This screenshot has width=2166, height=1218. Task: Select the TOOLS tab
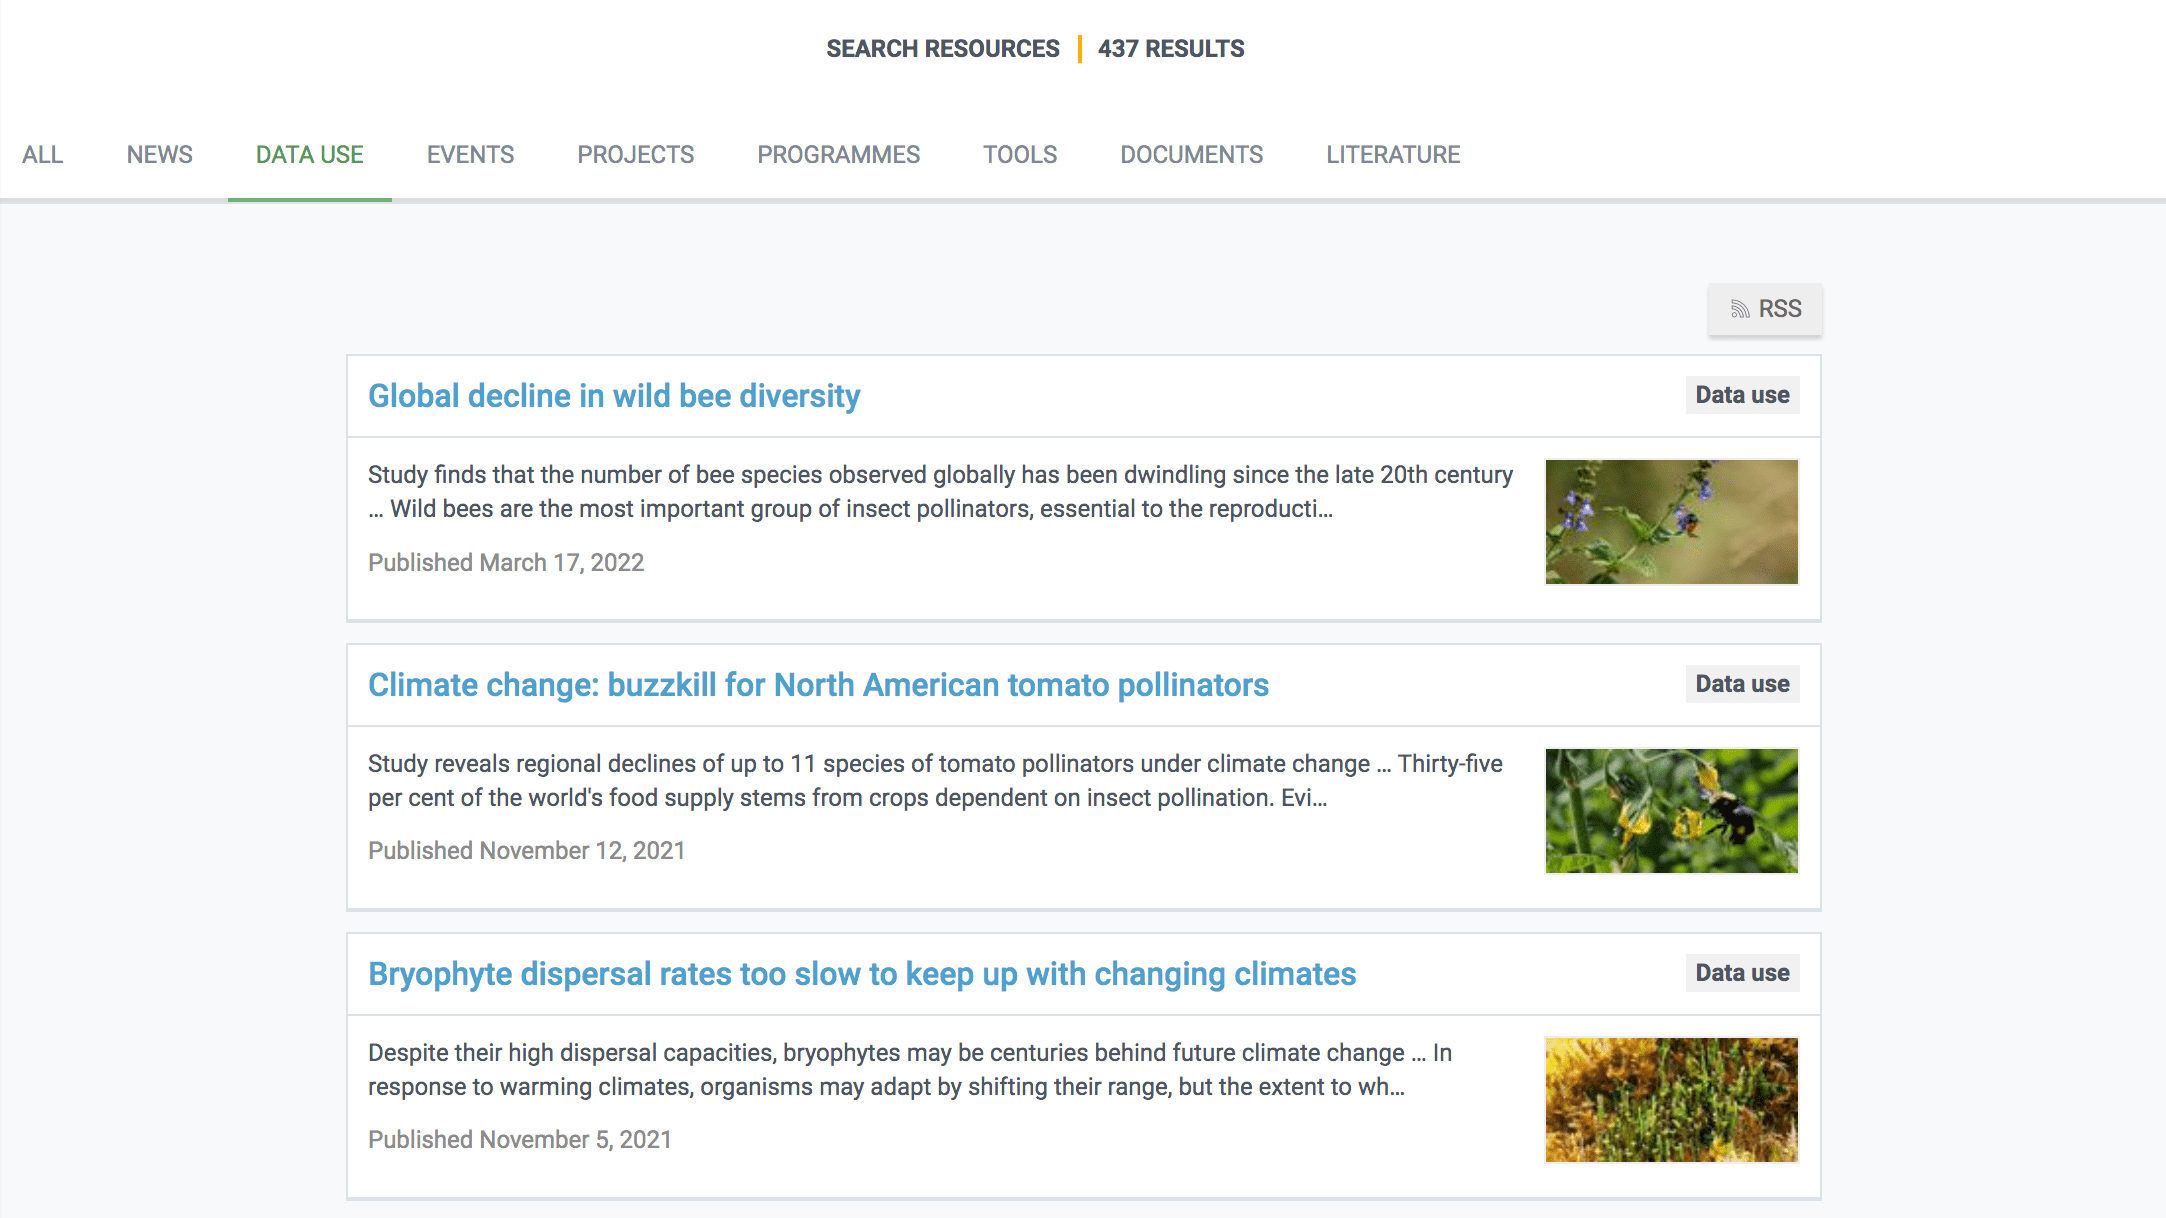click(1019, 154)
